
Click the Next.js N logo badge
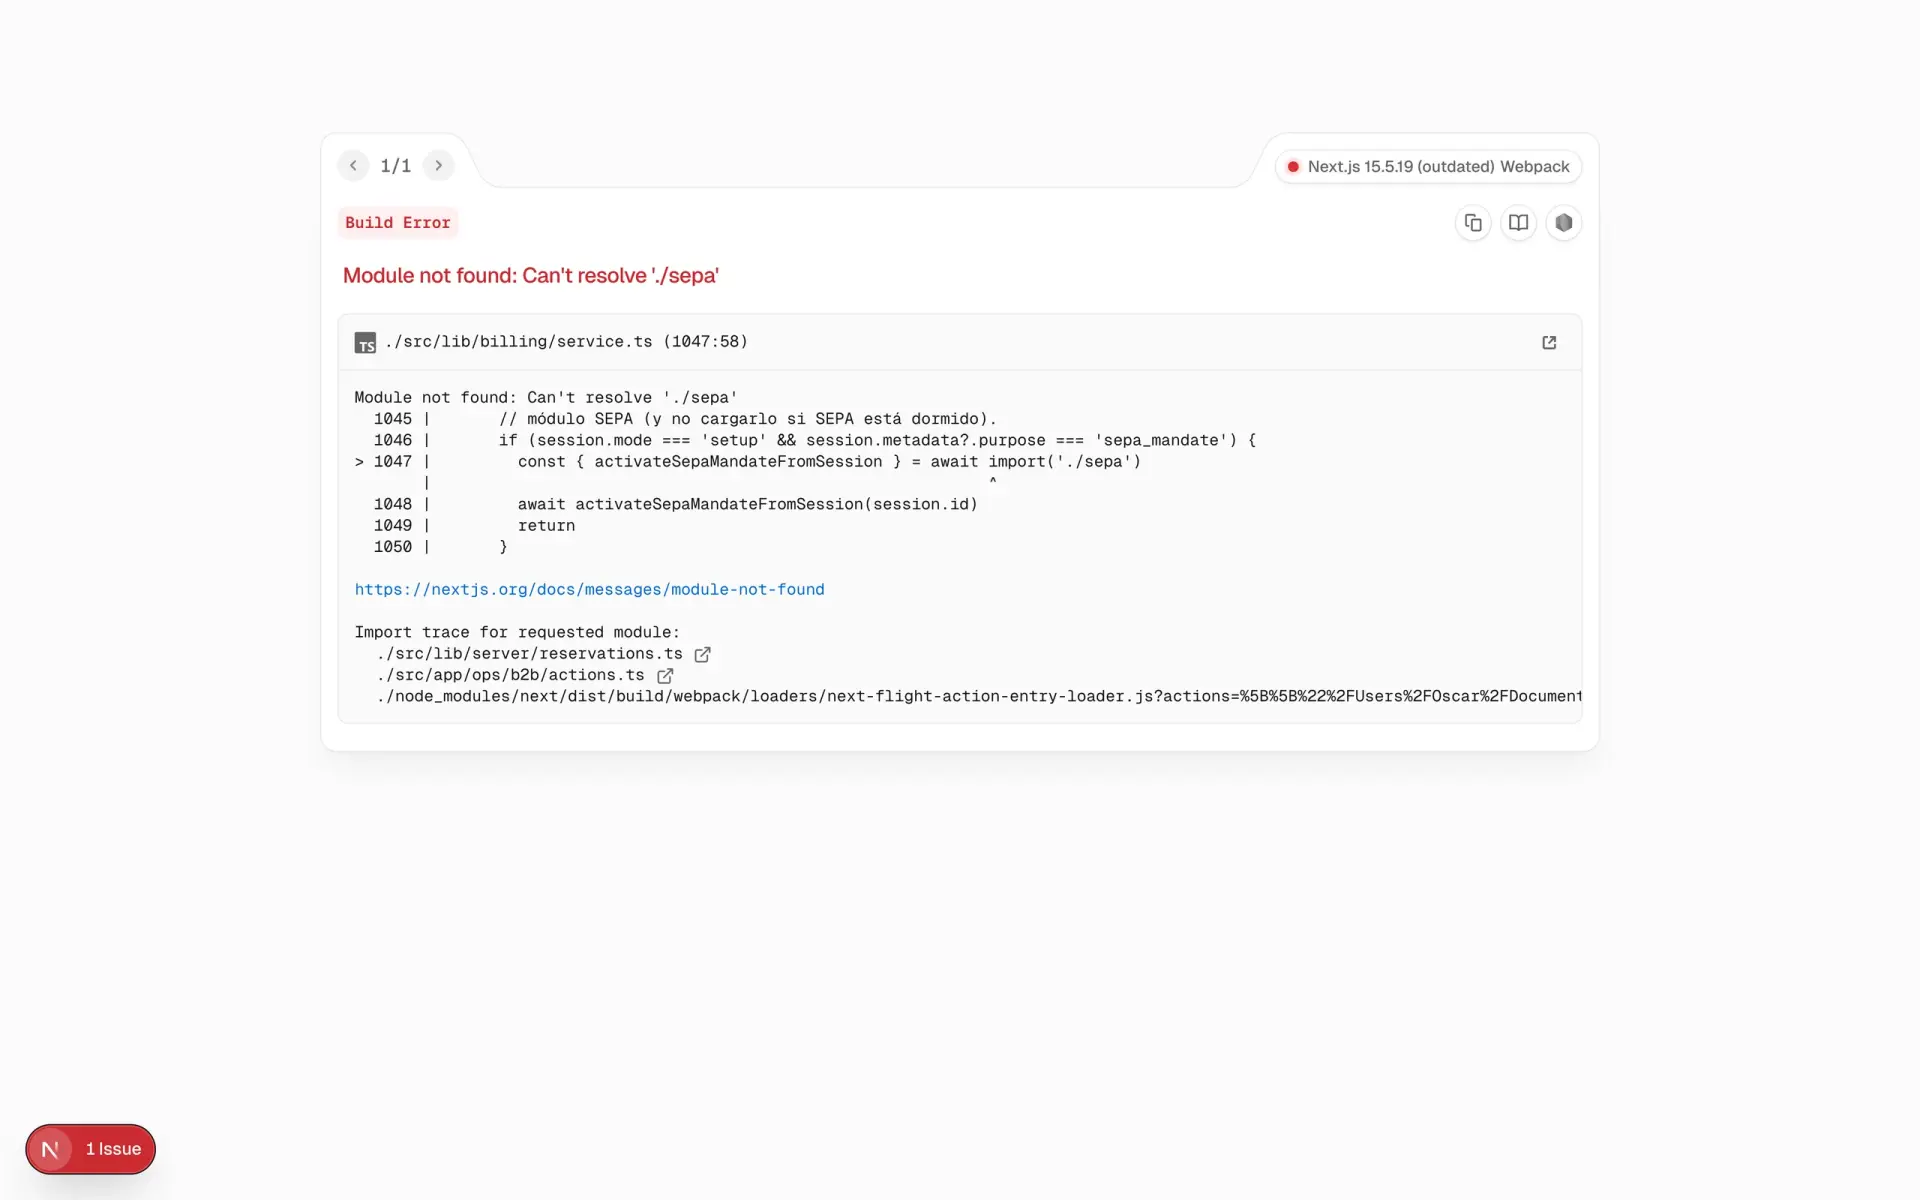[x=50, y=1149]
